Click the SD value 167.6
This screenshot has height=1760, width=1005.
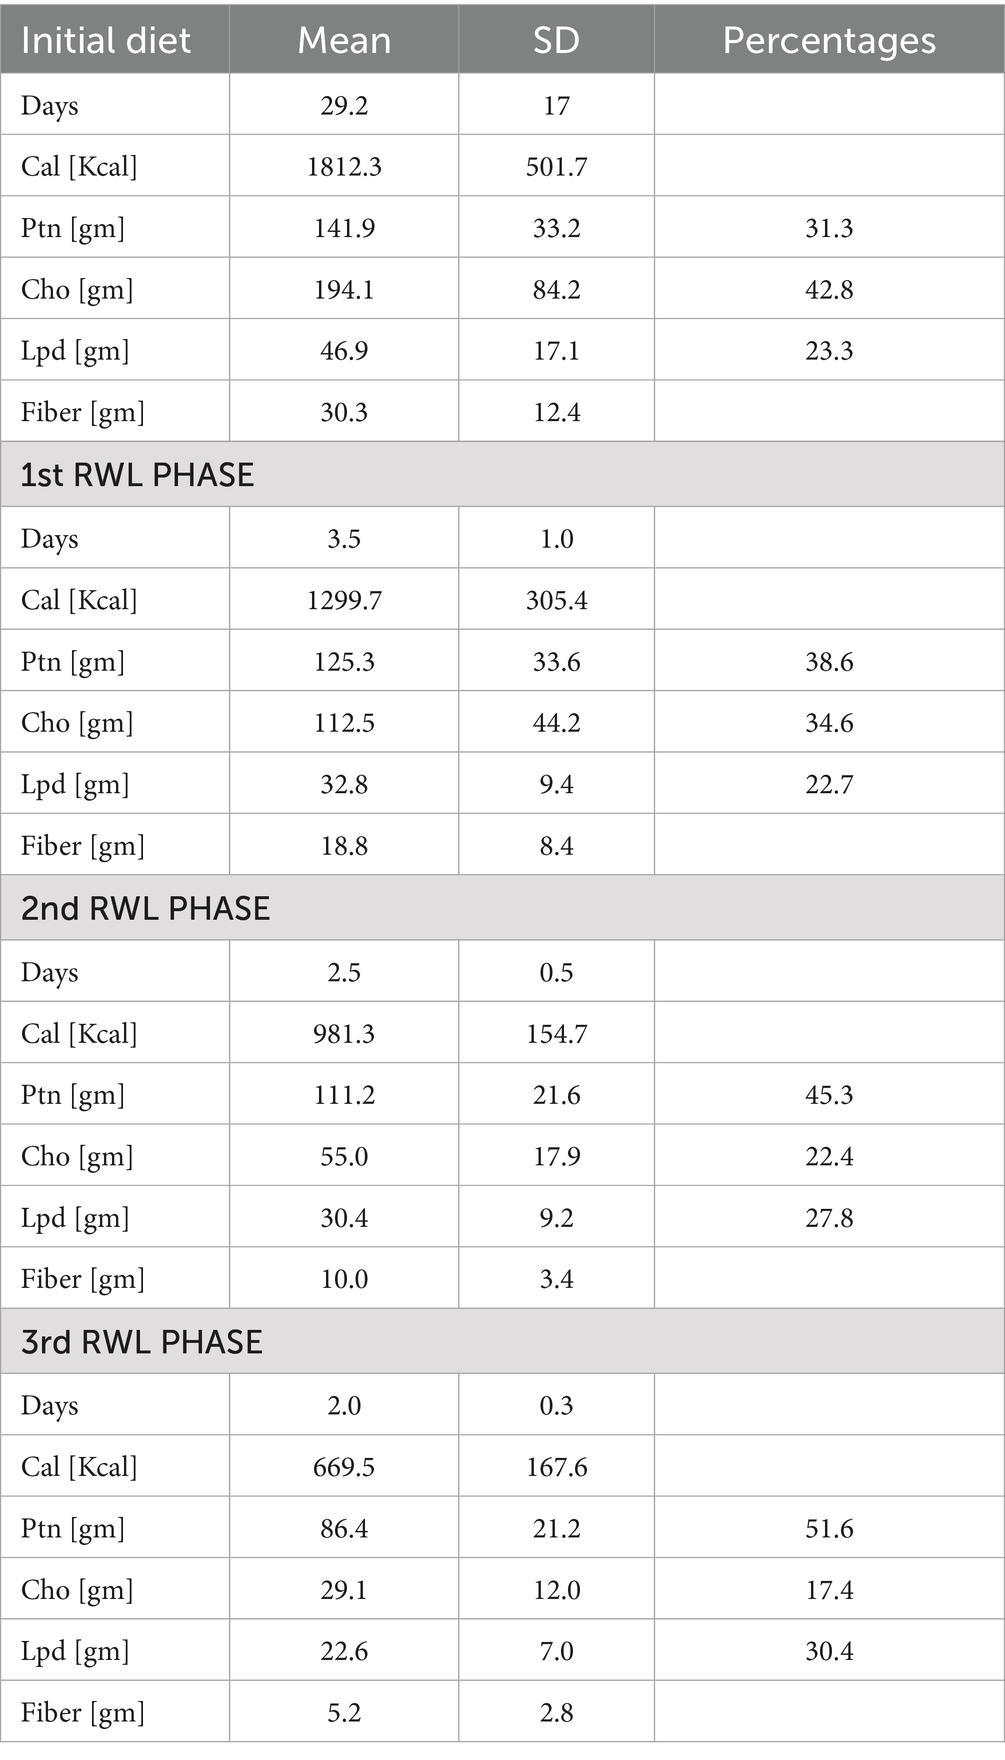pyautogui.click(x=556, y=1467)
